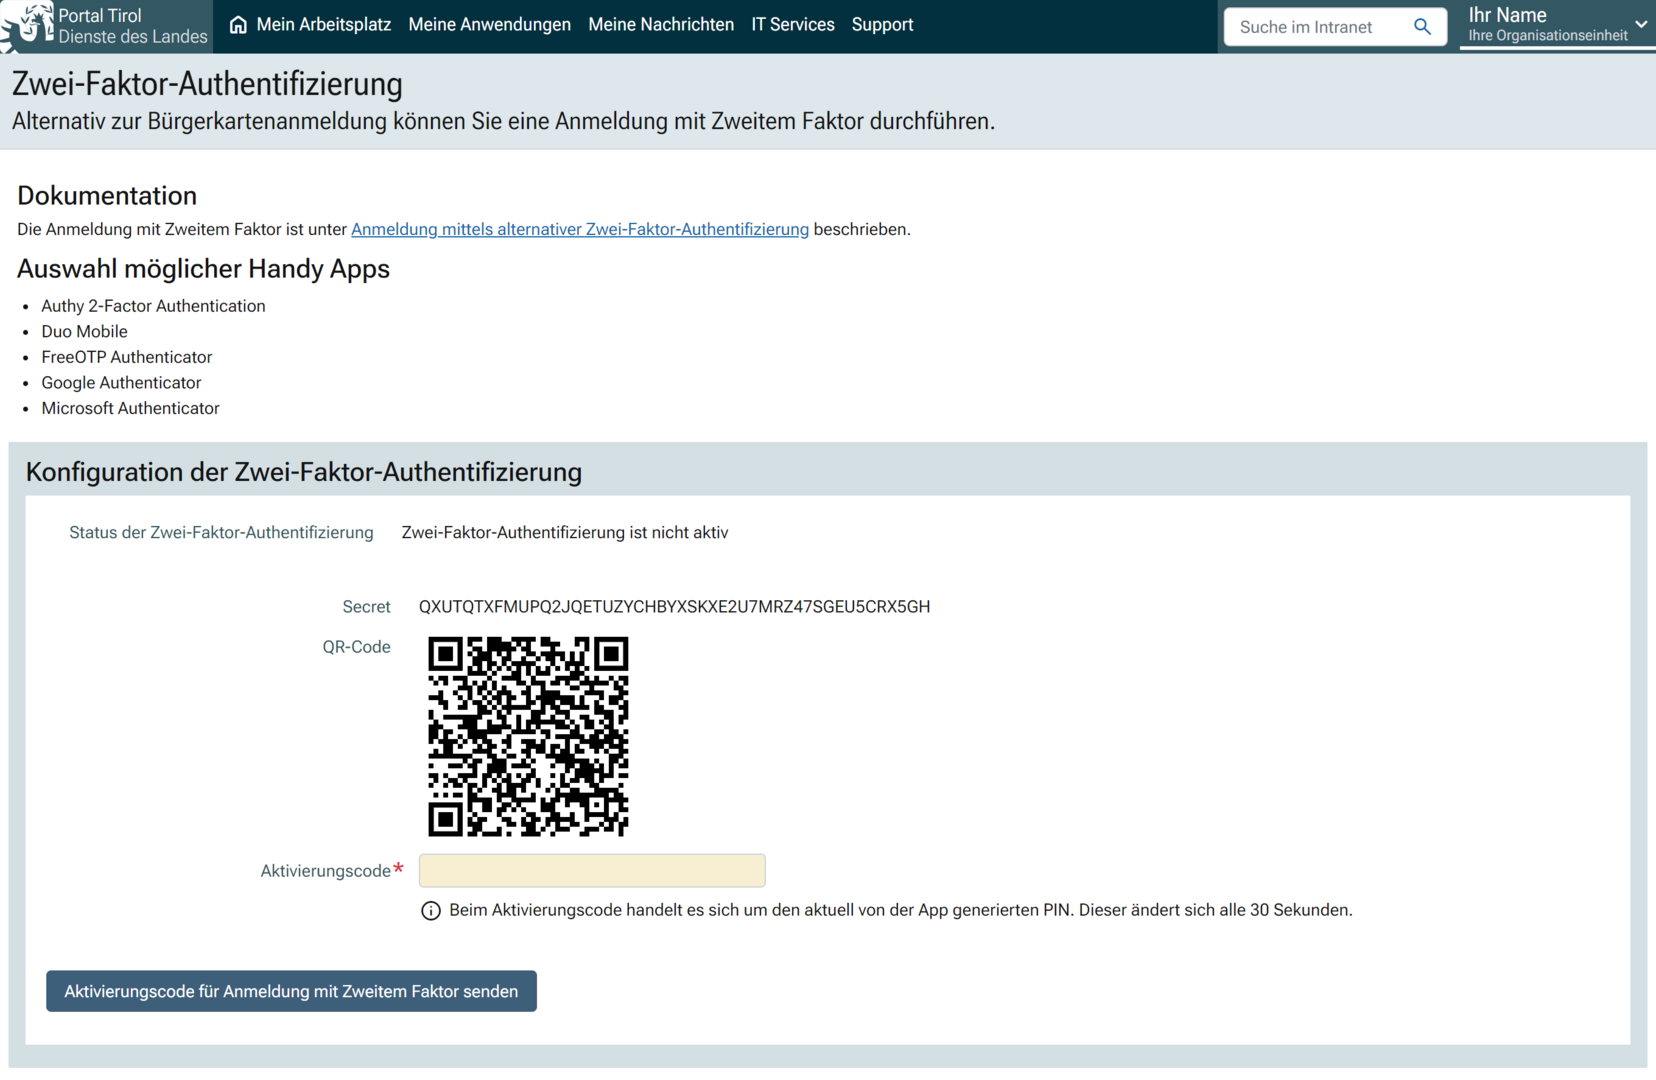Click the Aktivierungscode input field
This screenshot has width=1656, height=1080.
[592, 870]
